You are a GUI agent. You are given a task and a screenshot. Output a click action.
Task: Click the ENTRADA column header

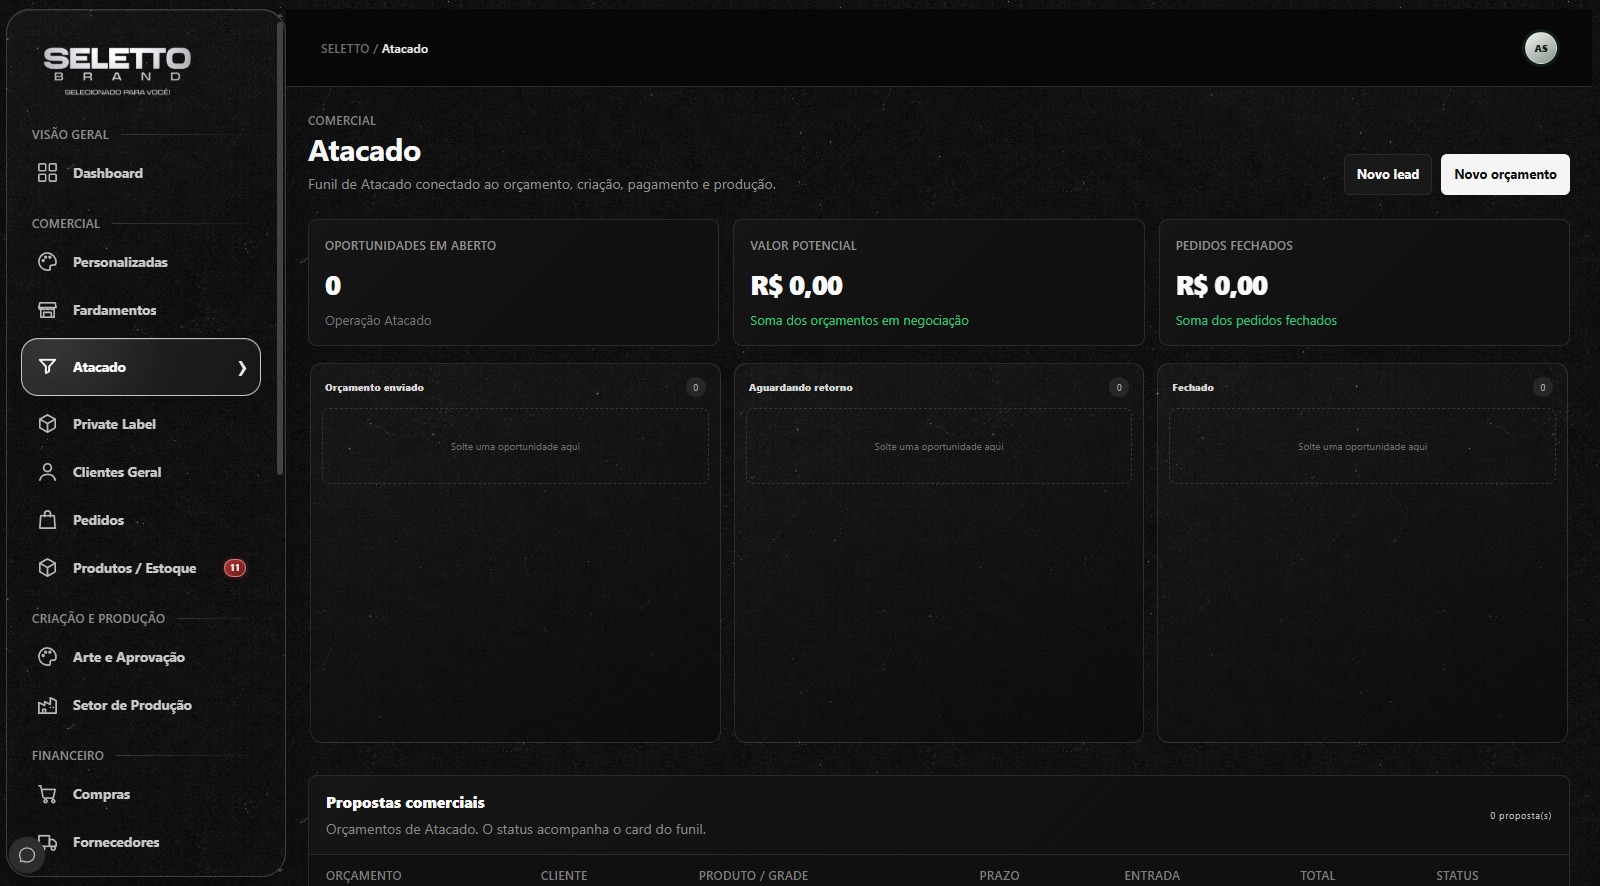tap(1152, 875)
